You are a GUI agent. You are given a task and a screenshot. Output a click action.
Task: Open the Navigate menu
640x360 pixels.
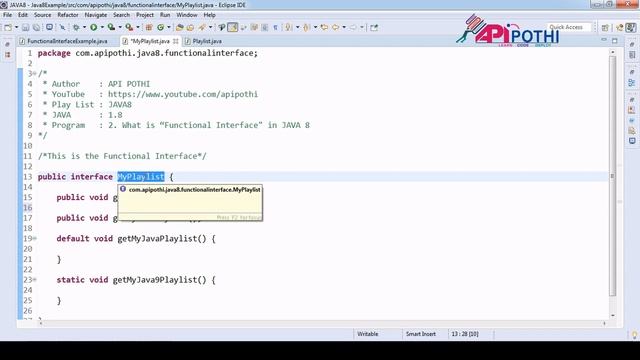[x=96, y=15]
